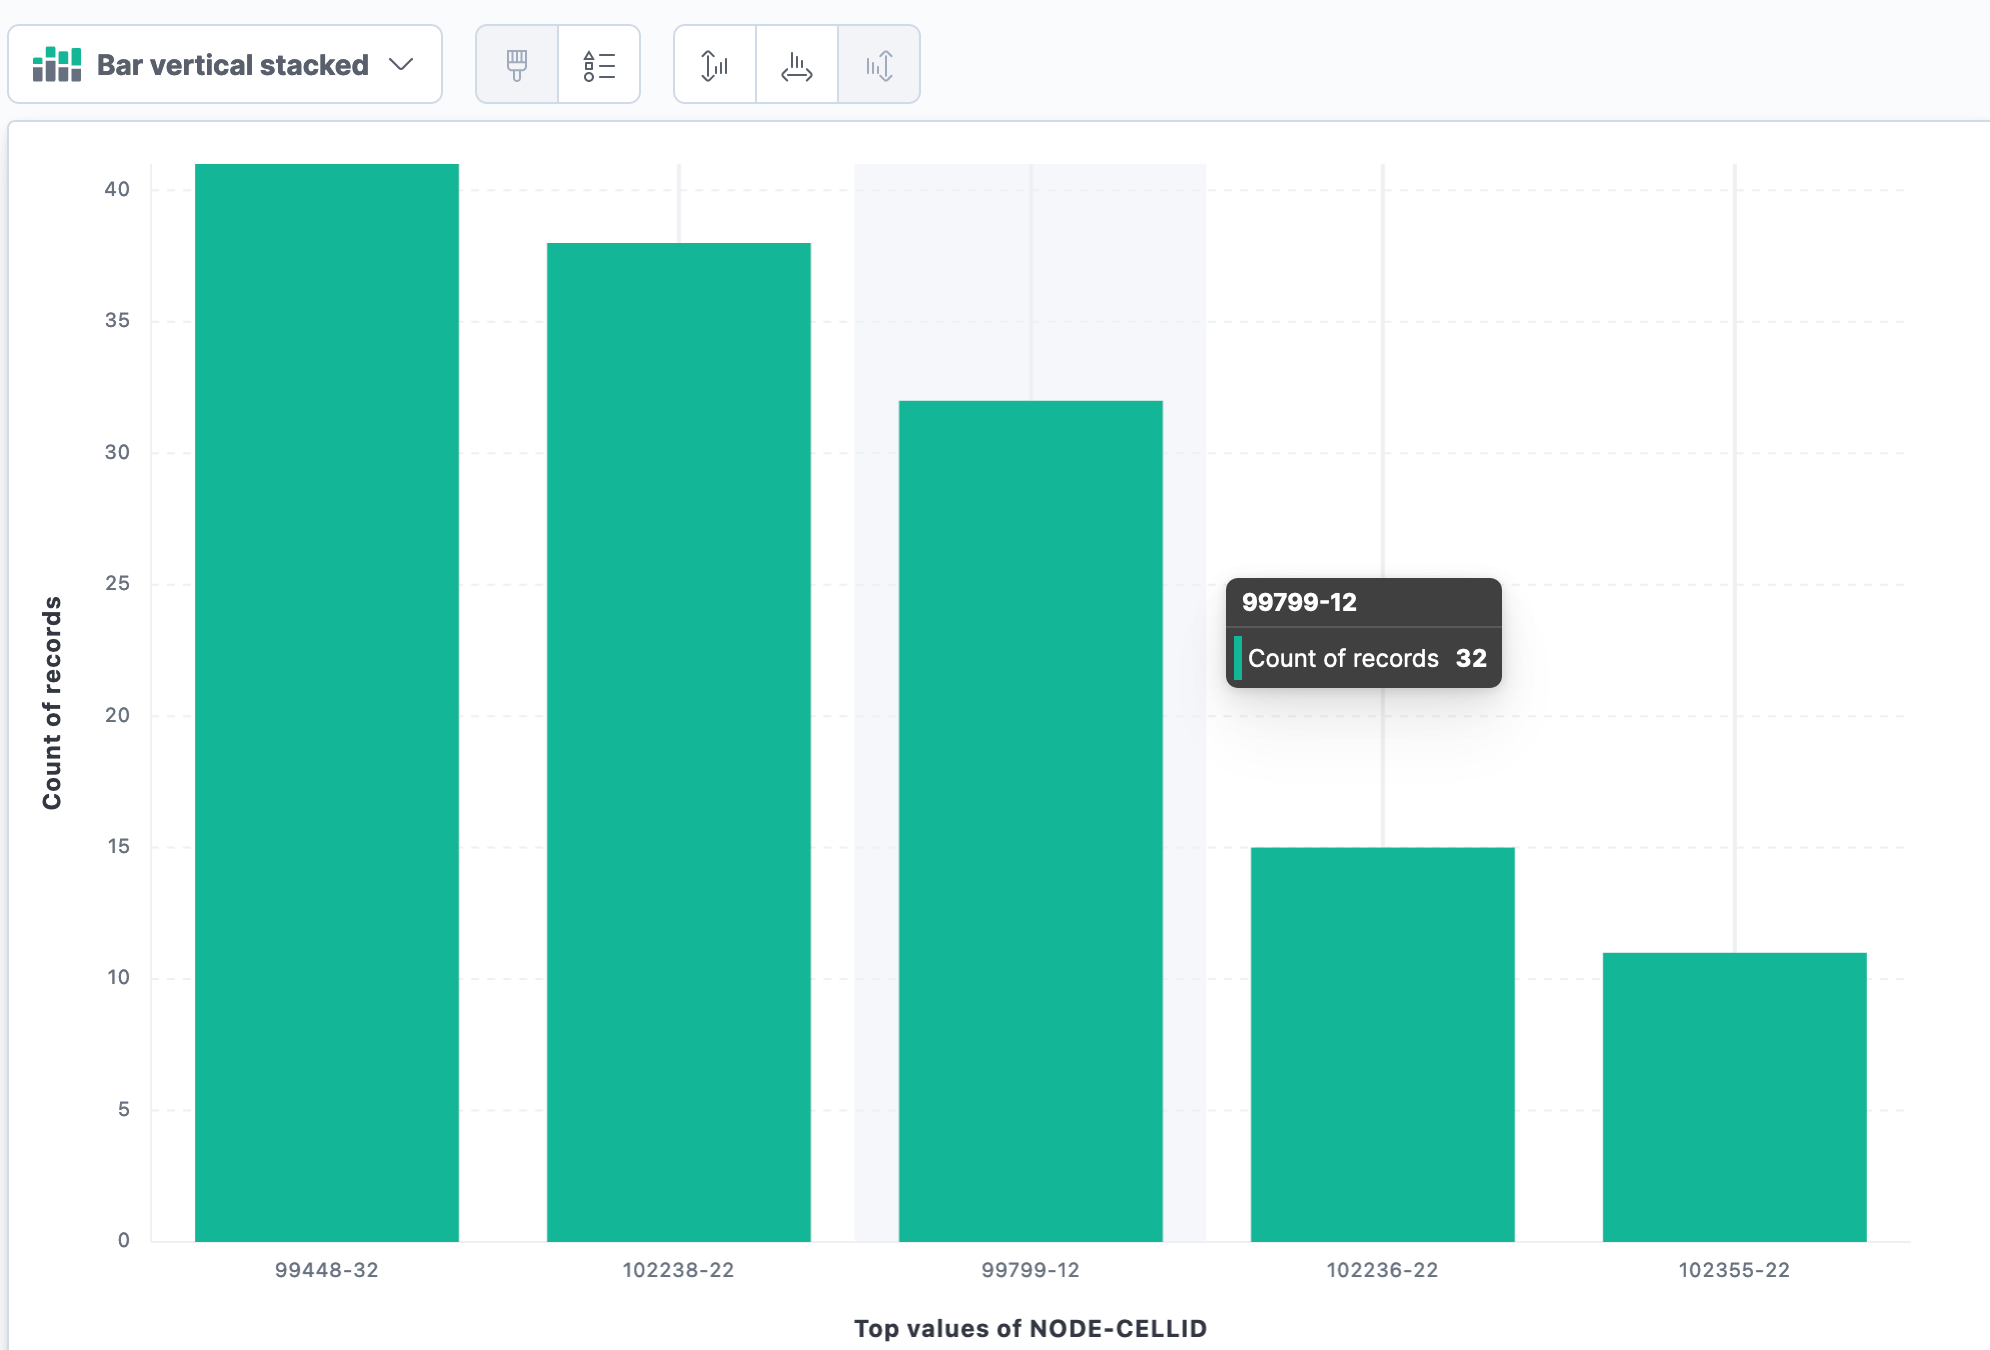1990x1350 pixels.
Task: Select the highlighted 99799-12 bar
Action: (x=1031, y=820)
